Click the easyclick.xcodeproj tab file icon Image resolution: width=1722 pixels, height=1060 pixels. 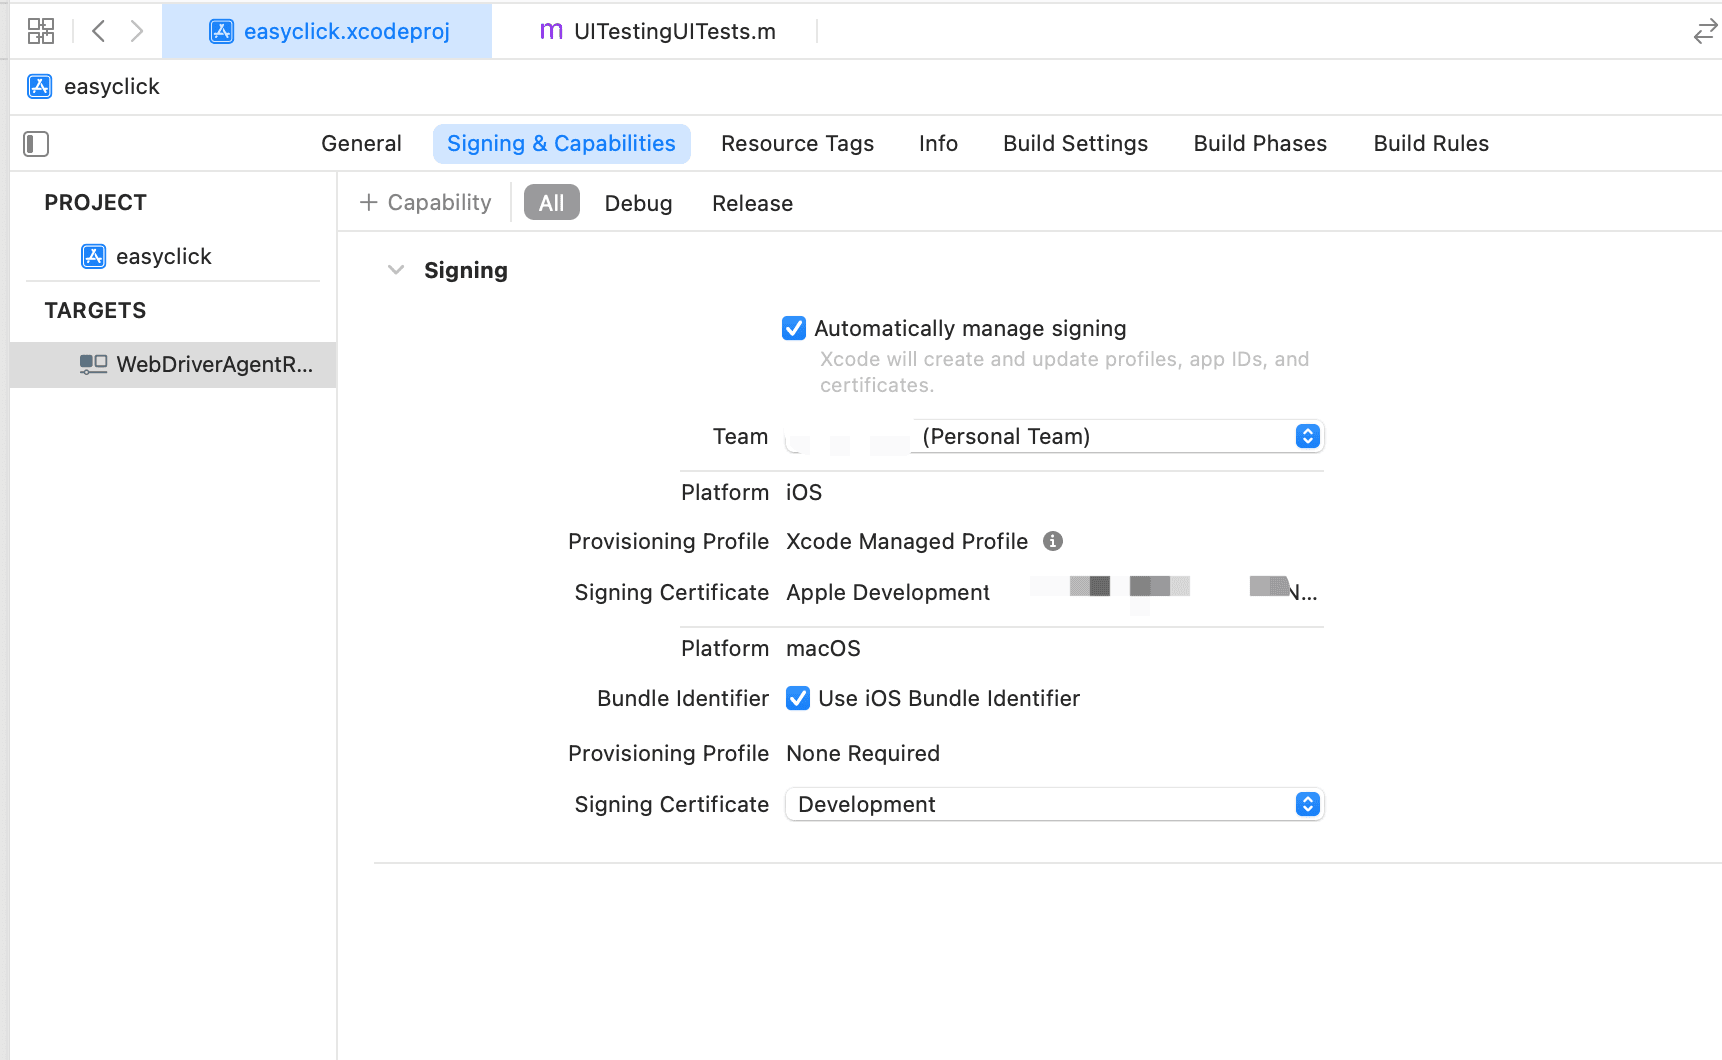(221, 31)
